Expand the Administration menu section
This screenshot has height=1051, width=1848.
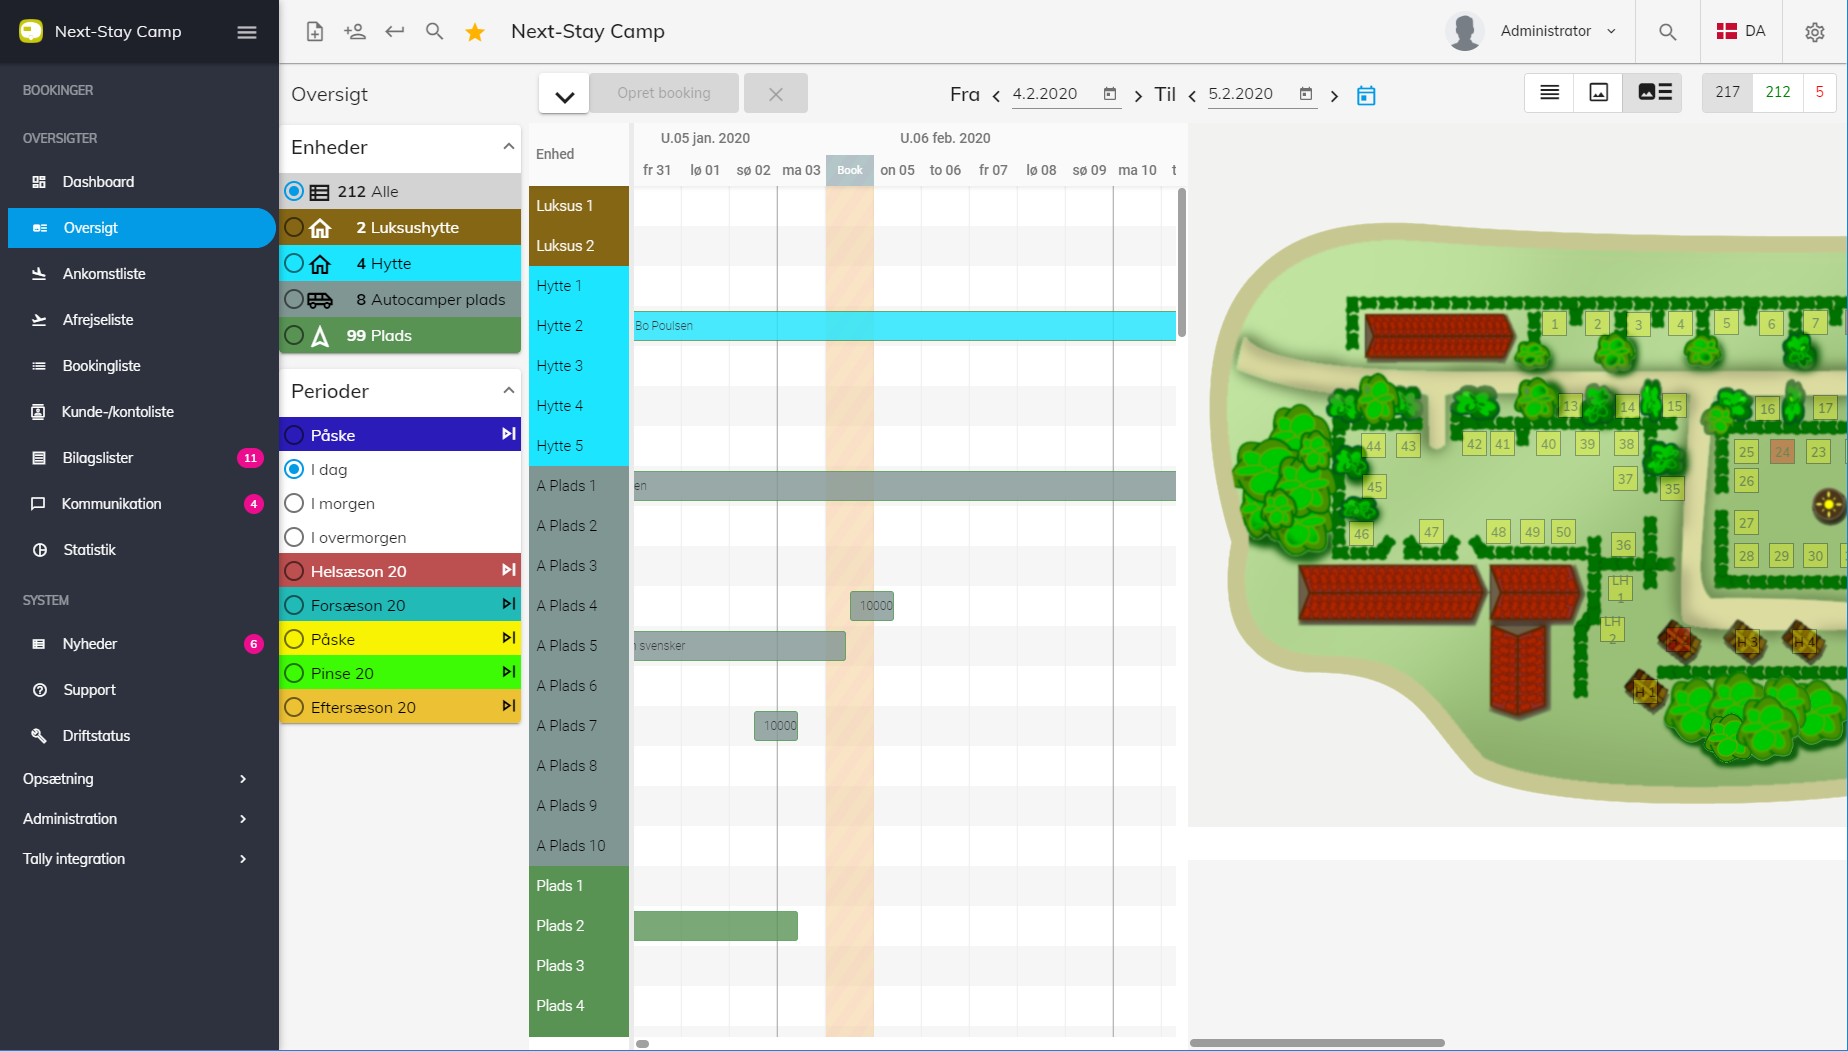(139, 819)
